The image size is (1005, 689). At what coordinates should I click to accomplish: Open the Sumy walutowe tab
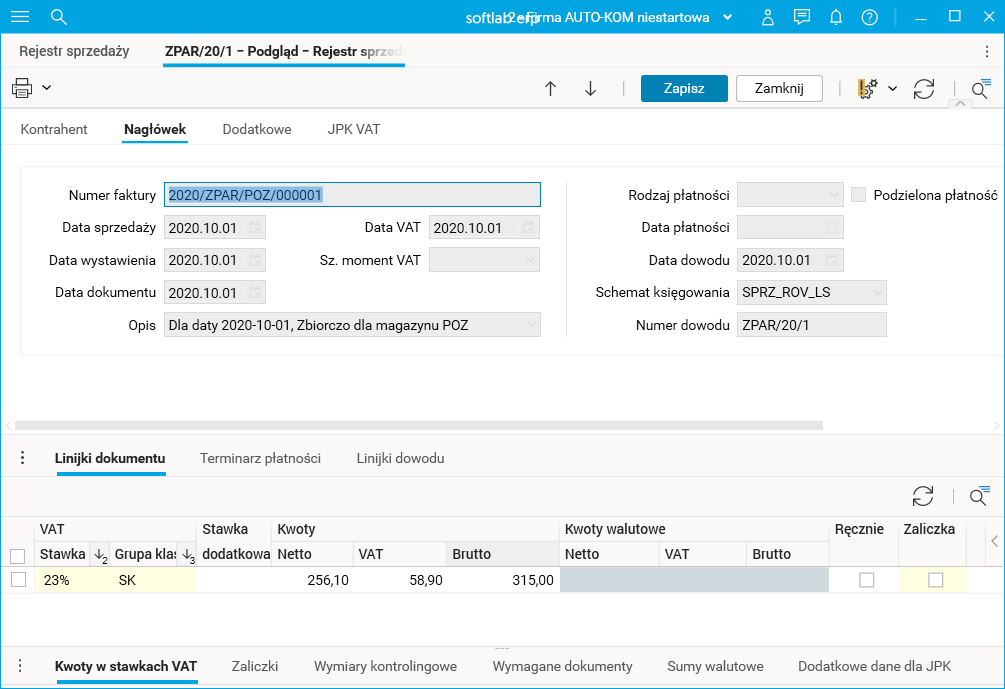click(715, 667)
